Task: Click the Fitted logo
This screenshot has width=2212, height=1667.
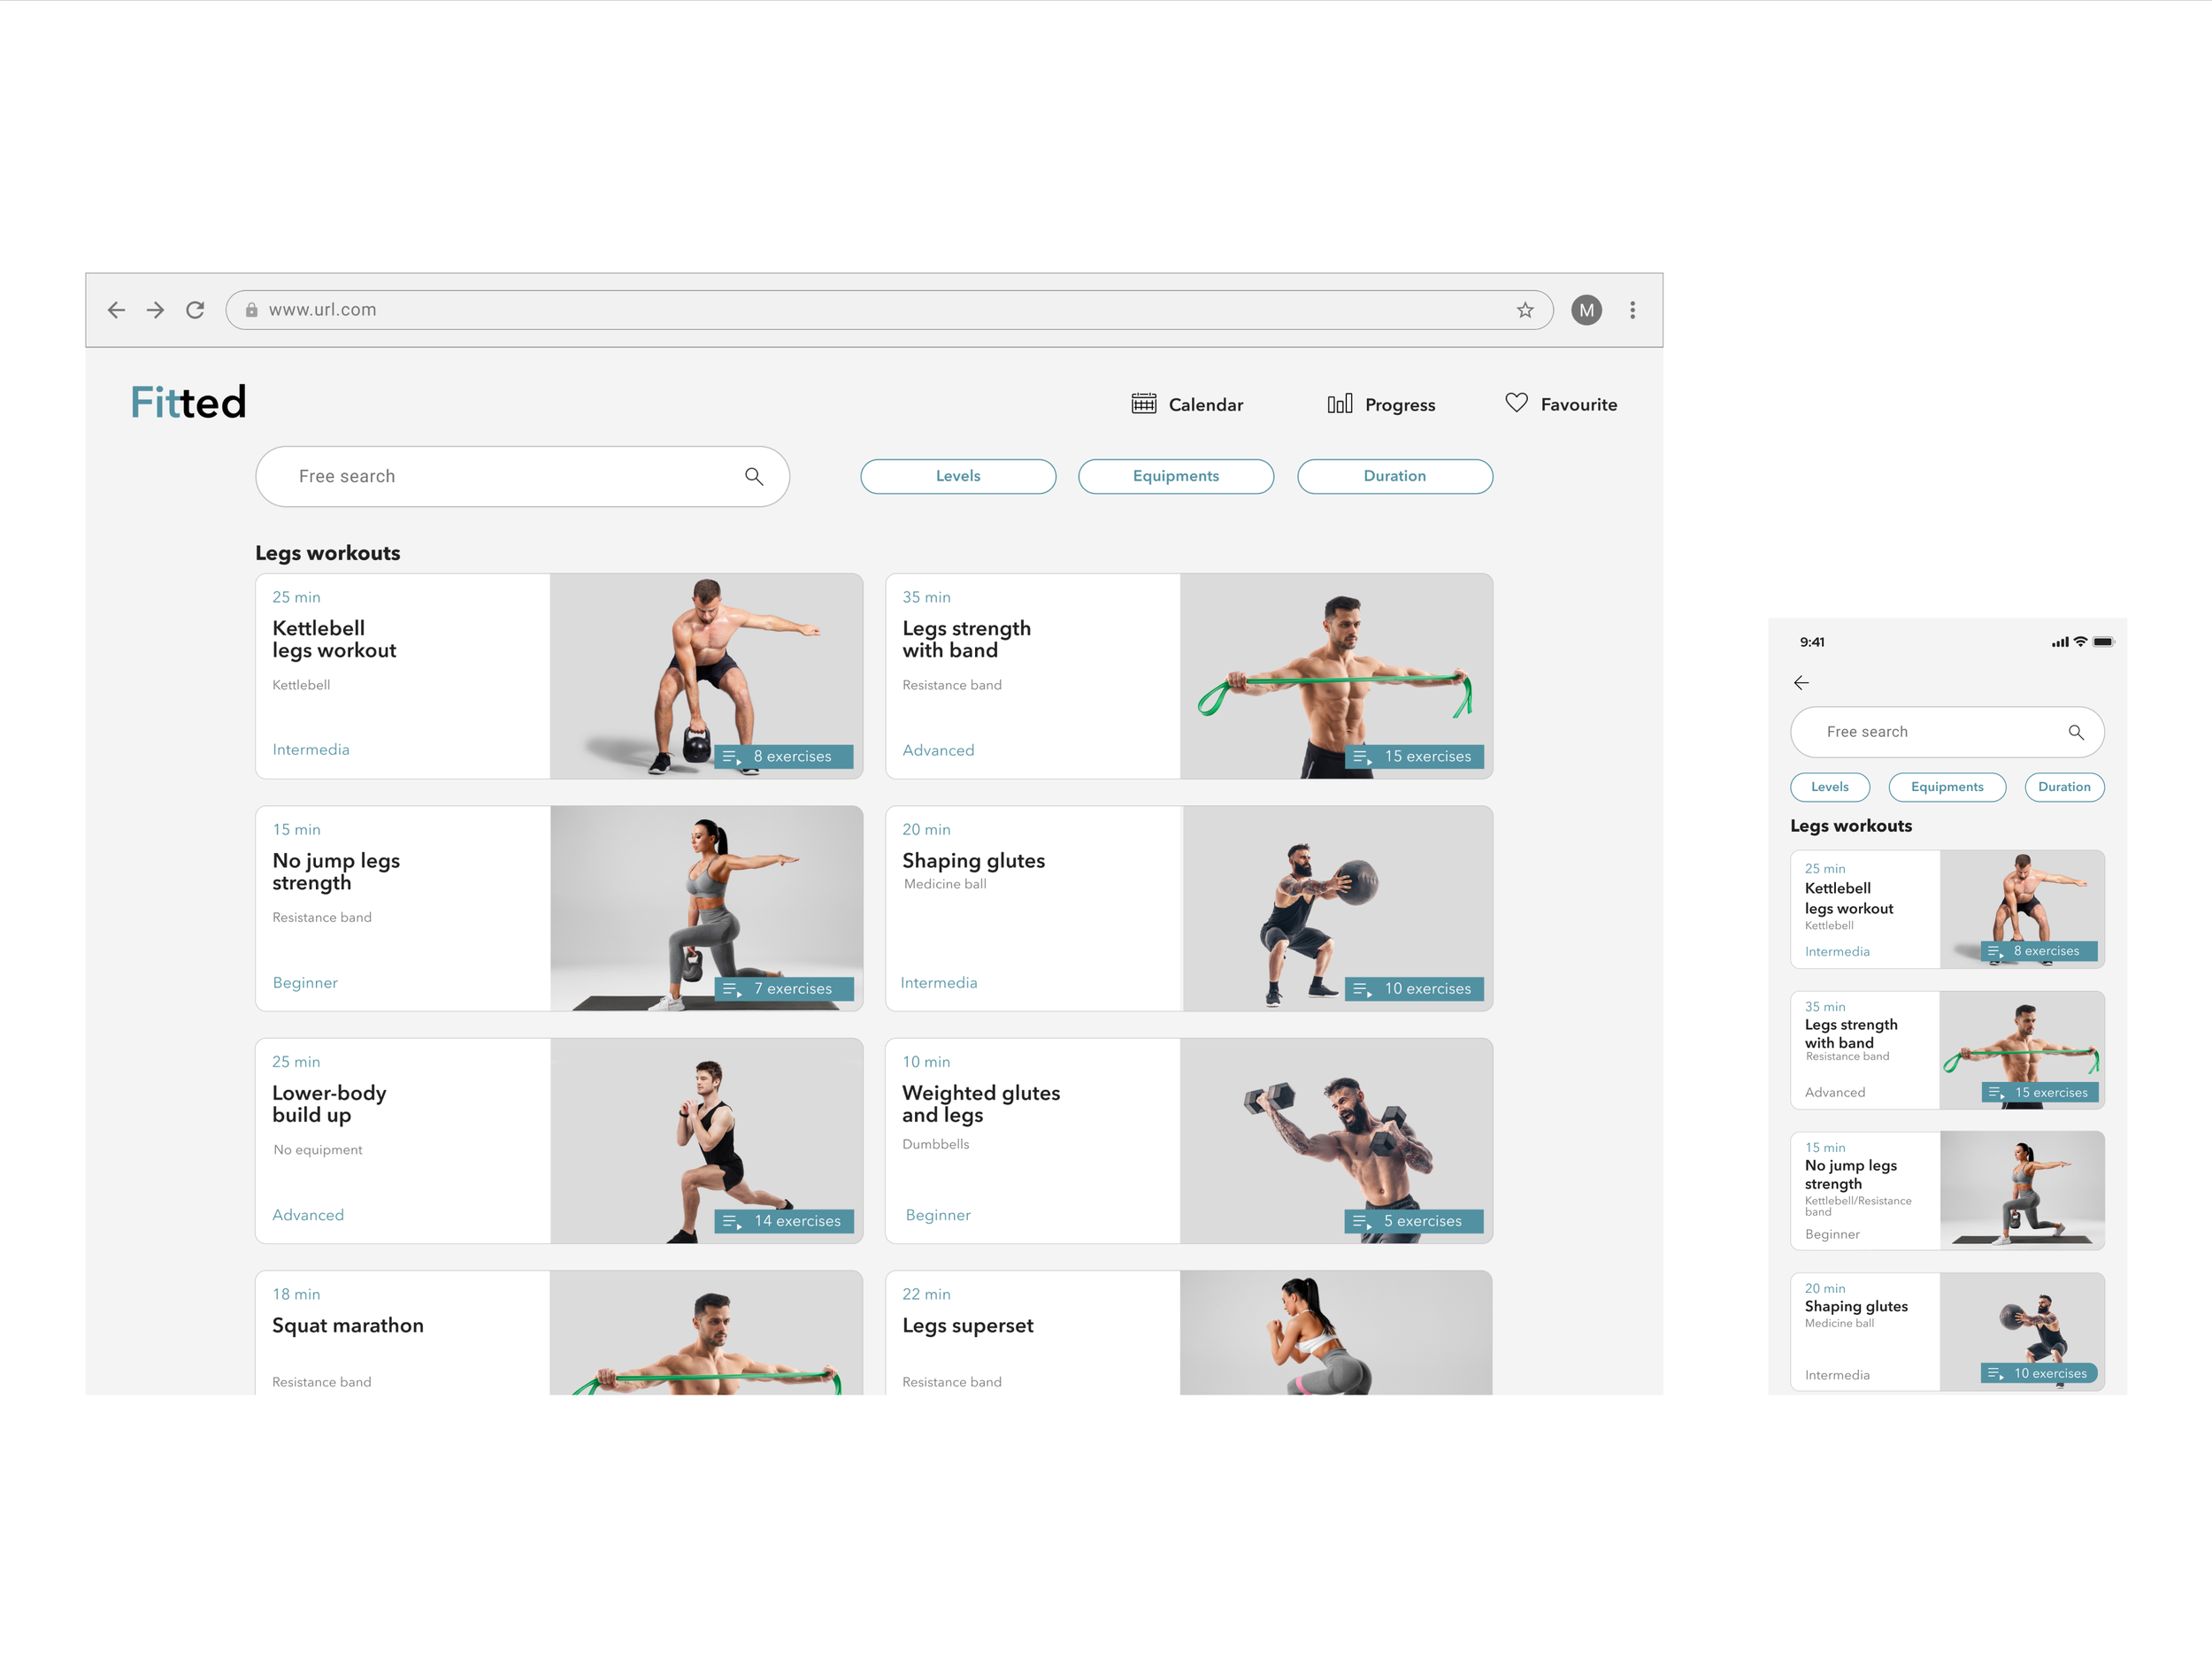Action: click(188, 402)
